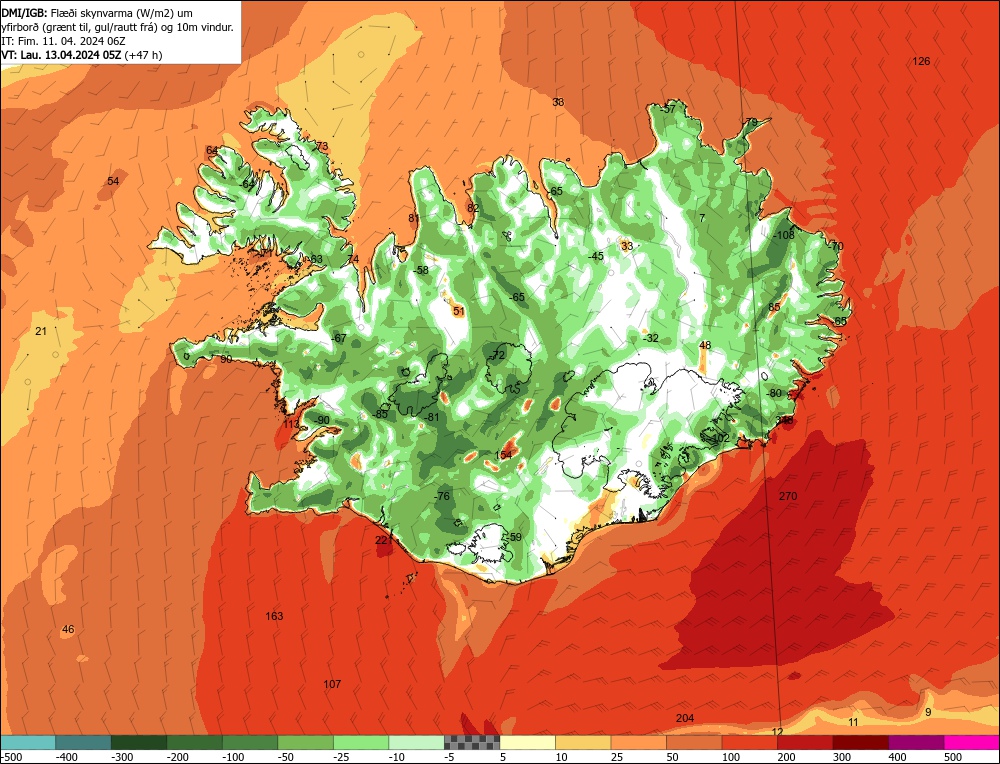Viewport: 1000px width, 764px height.
Task: Click the light green swatch between -25 and -10
Action: coord(360,742)
